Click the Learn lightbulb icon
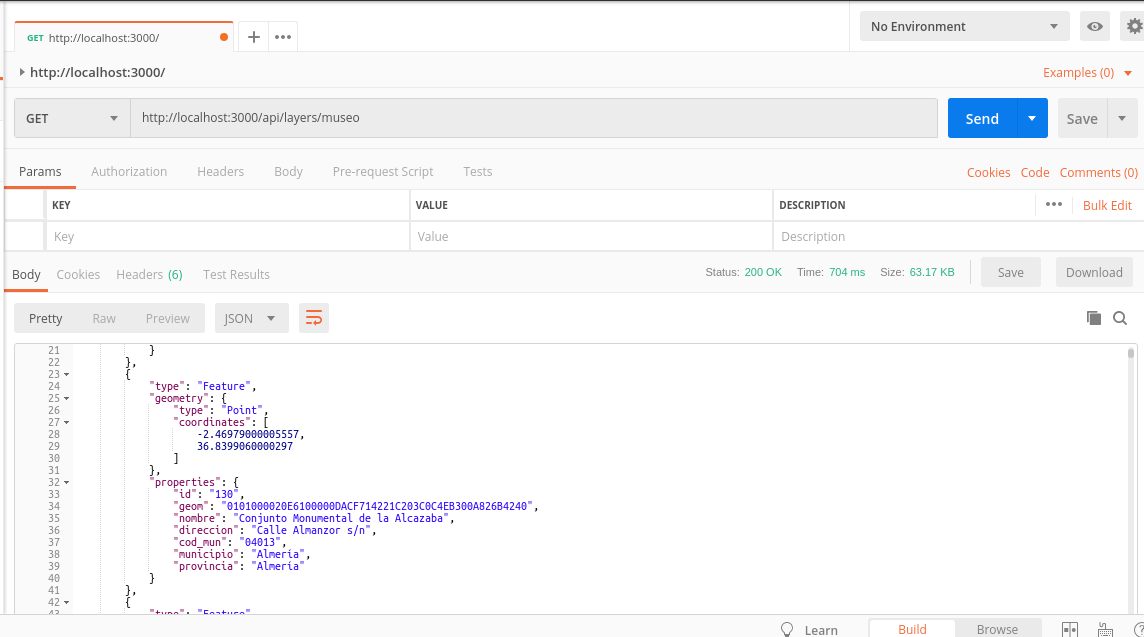This screenshot has height=637, width=1144. pos(787,629)
